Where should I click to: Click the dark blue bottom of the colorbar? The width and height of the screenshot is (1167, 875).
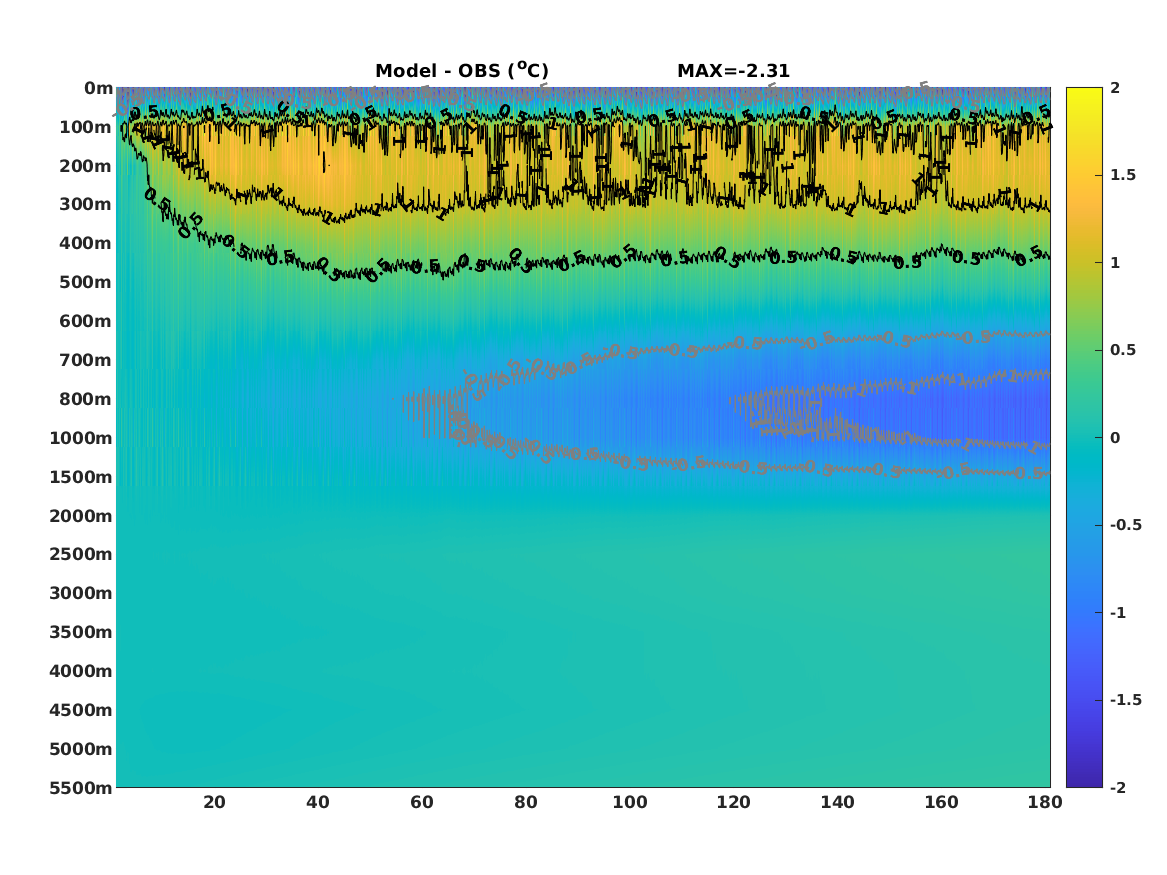(1084, 780)
